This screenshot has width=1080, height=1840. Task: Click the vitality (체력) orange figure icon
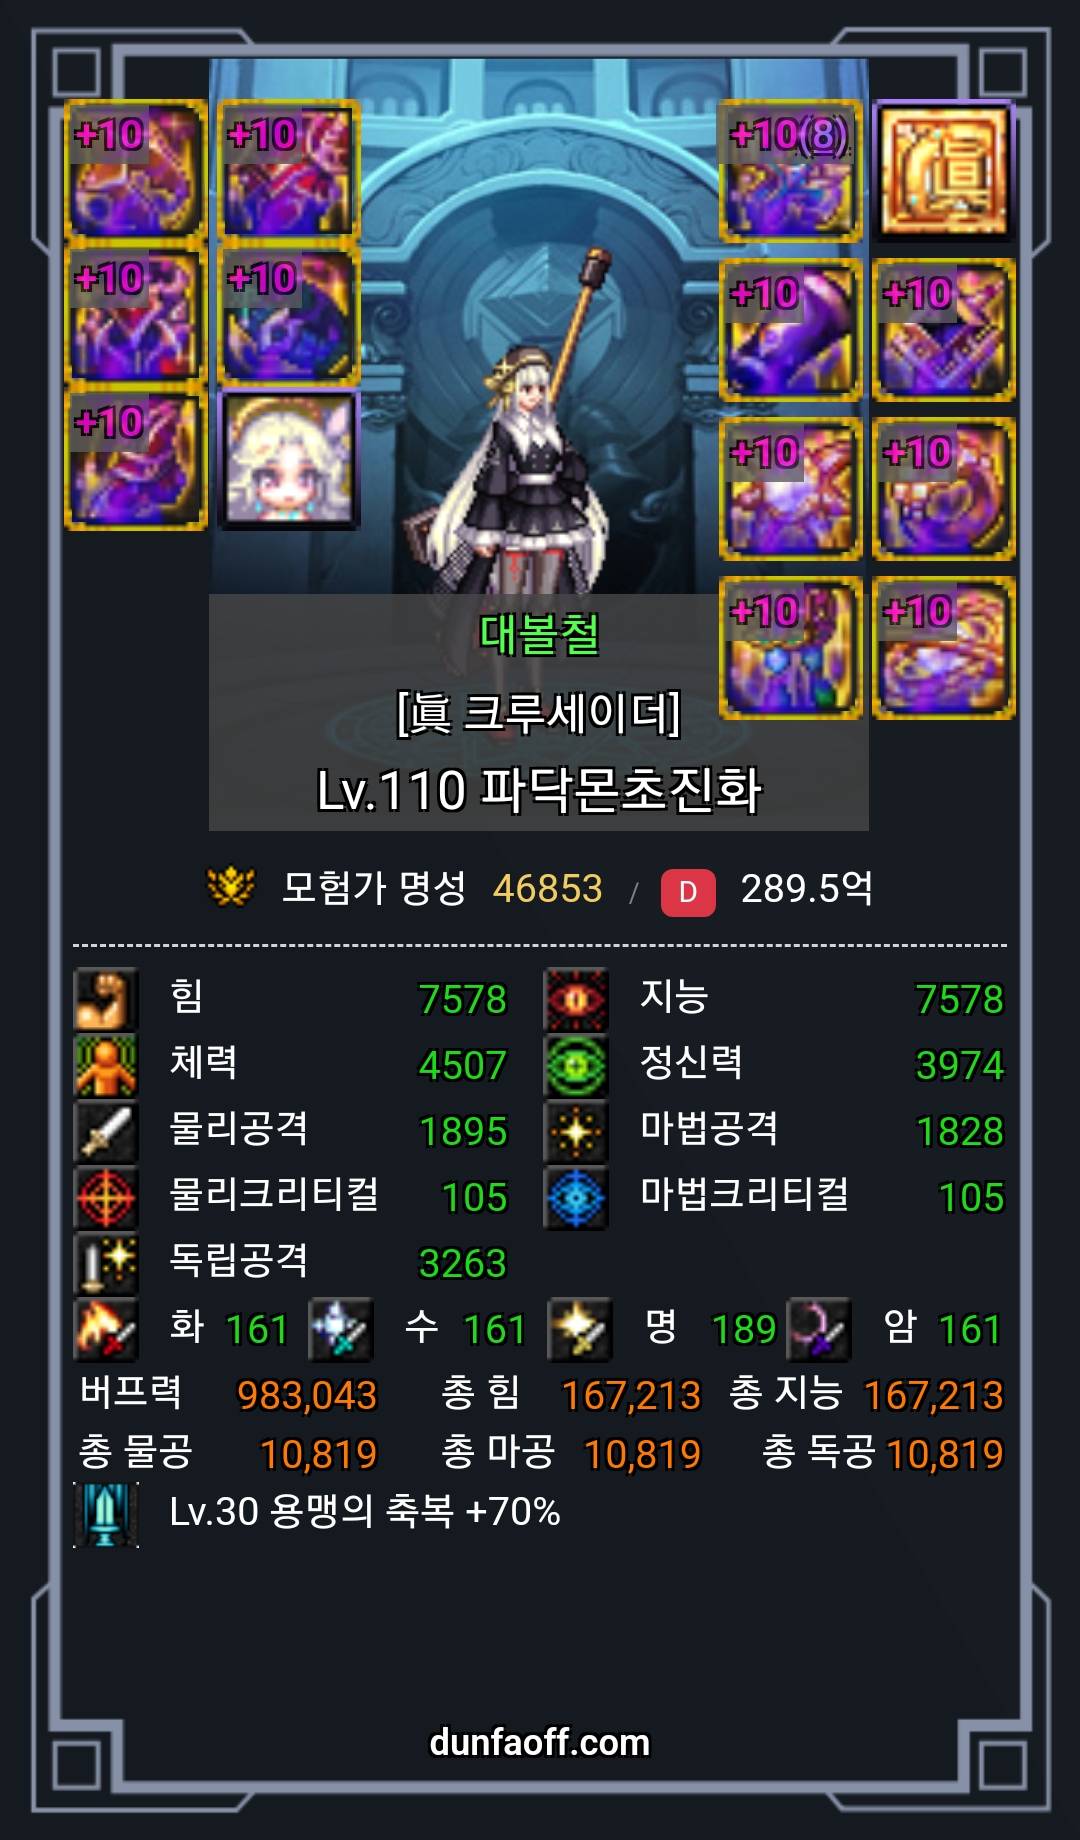pos(105,1064)
